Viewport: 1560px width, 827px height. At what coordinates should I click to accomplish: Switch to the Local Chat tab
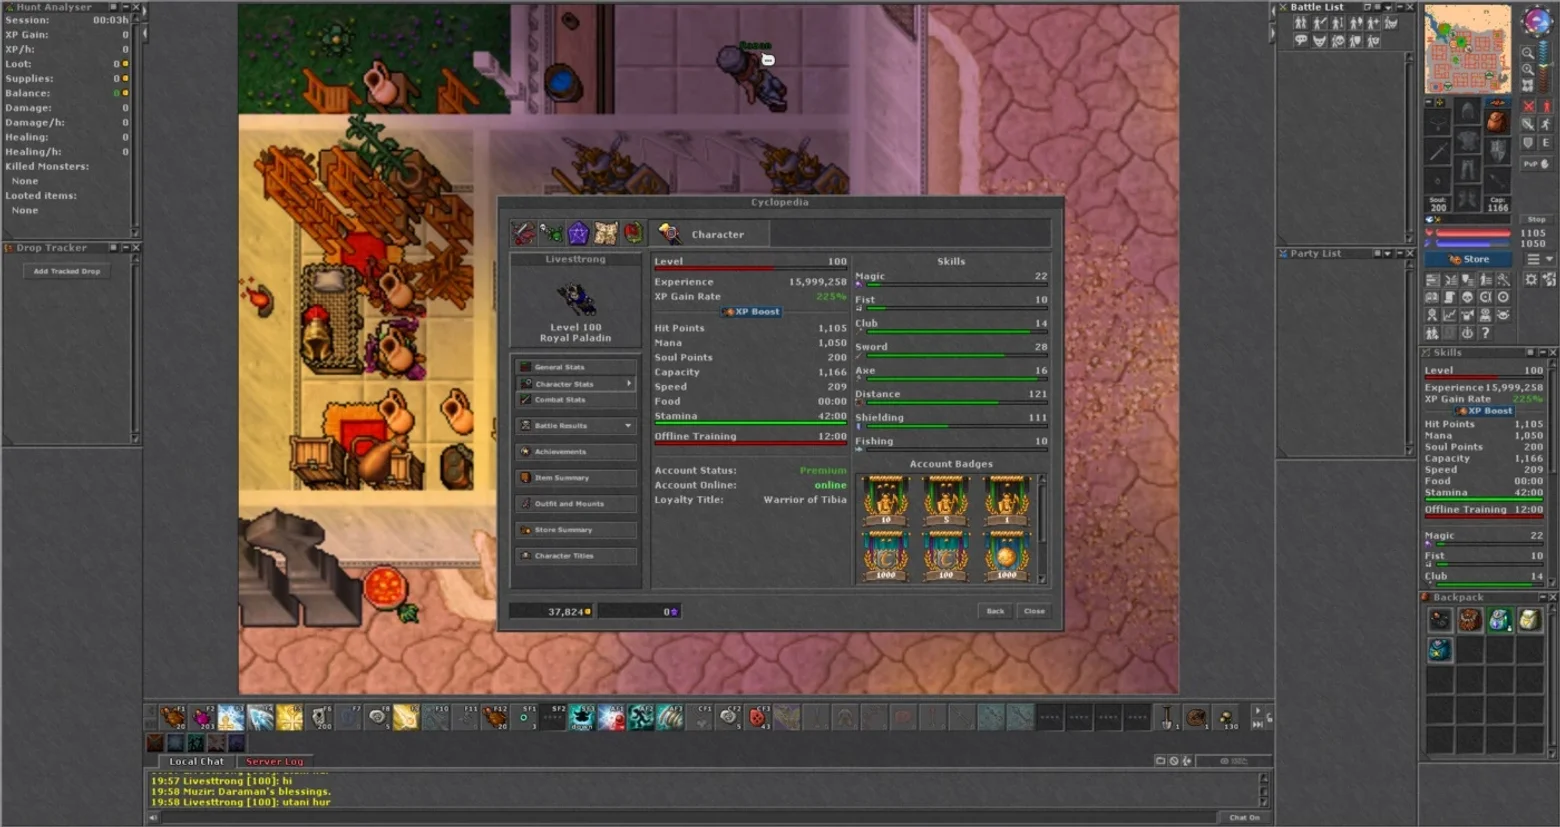196,762
